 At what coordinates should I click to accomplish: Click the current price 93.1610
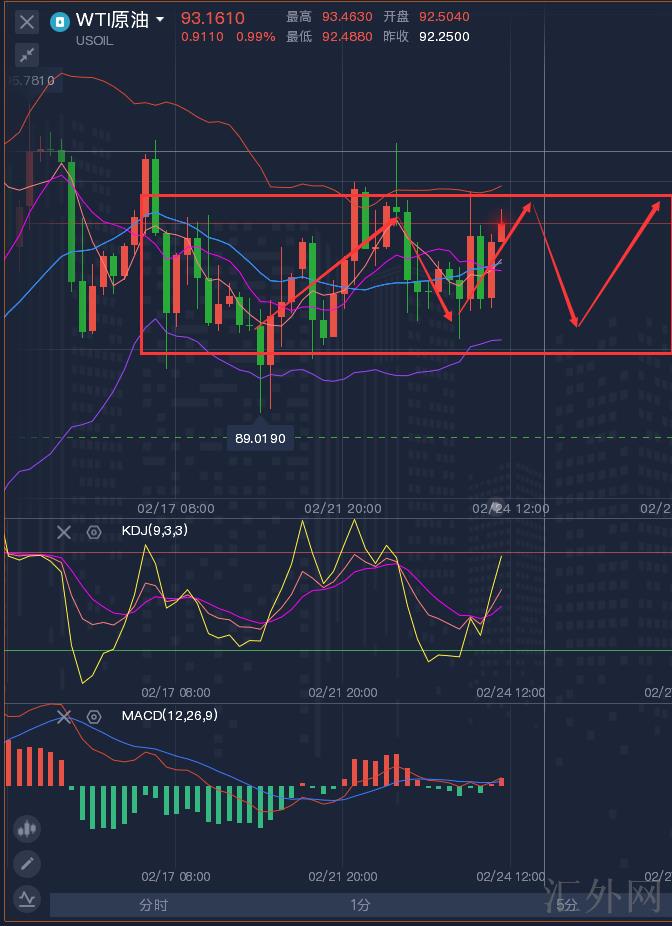[x=212, y=18]
